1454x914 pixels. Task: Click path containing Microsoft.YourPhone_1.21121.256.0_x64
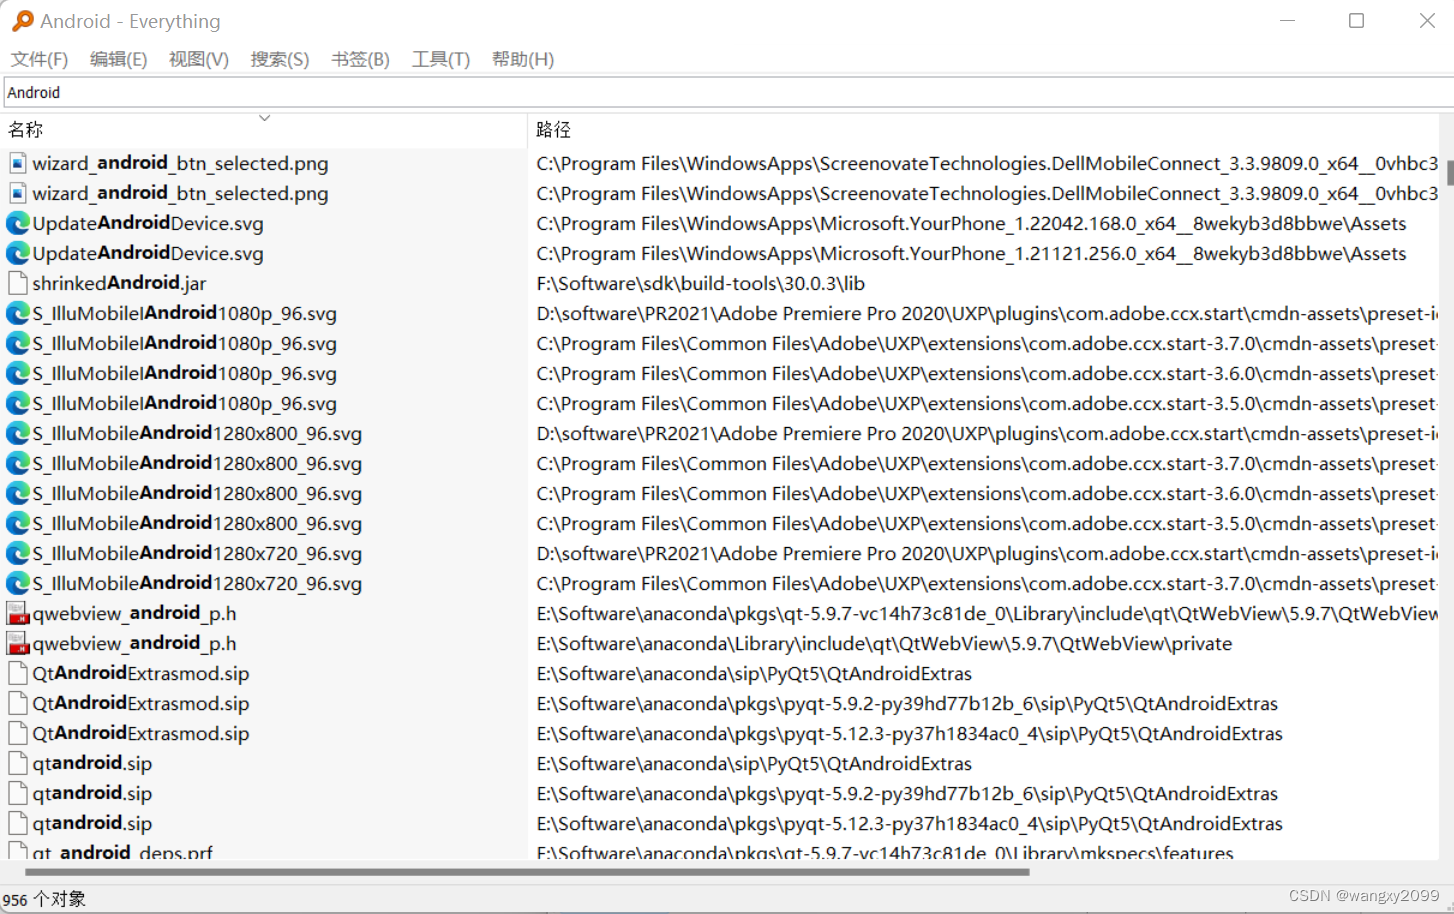coord(971,253)
